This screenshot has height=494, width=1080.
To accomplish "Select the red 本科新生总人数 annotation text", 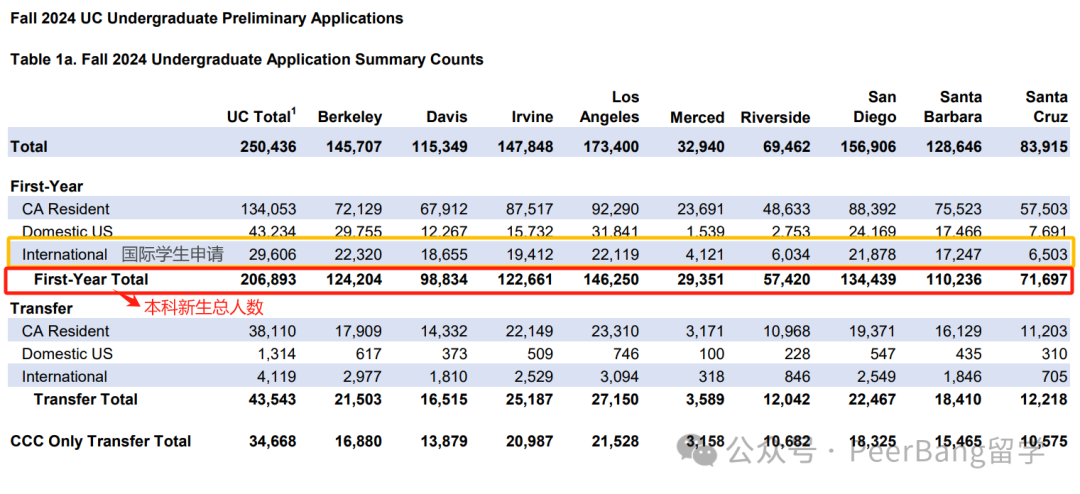I will coord(204,307).
